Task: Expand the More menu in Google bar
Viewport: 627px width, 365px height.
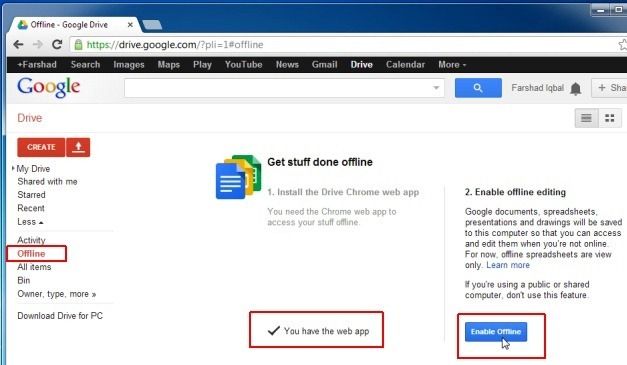Action: 452,64
